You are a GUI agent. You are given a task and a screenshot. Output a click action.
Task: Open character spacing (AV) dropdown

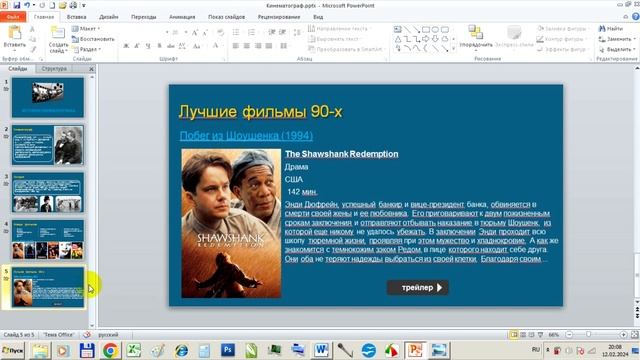[182, 46]
